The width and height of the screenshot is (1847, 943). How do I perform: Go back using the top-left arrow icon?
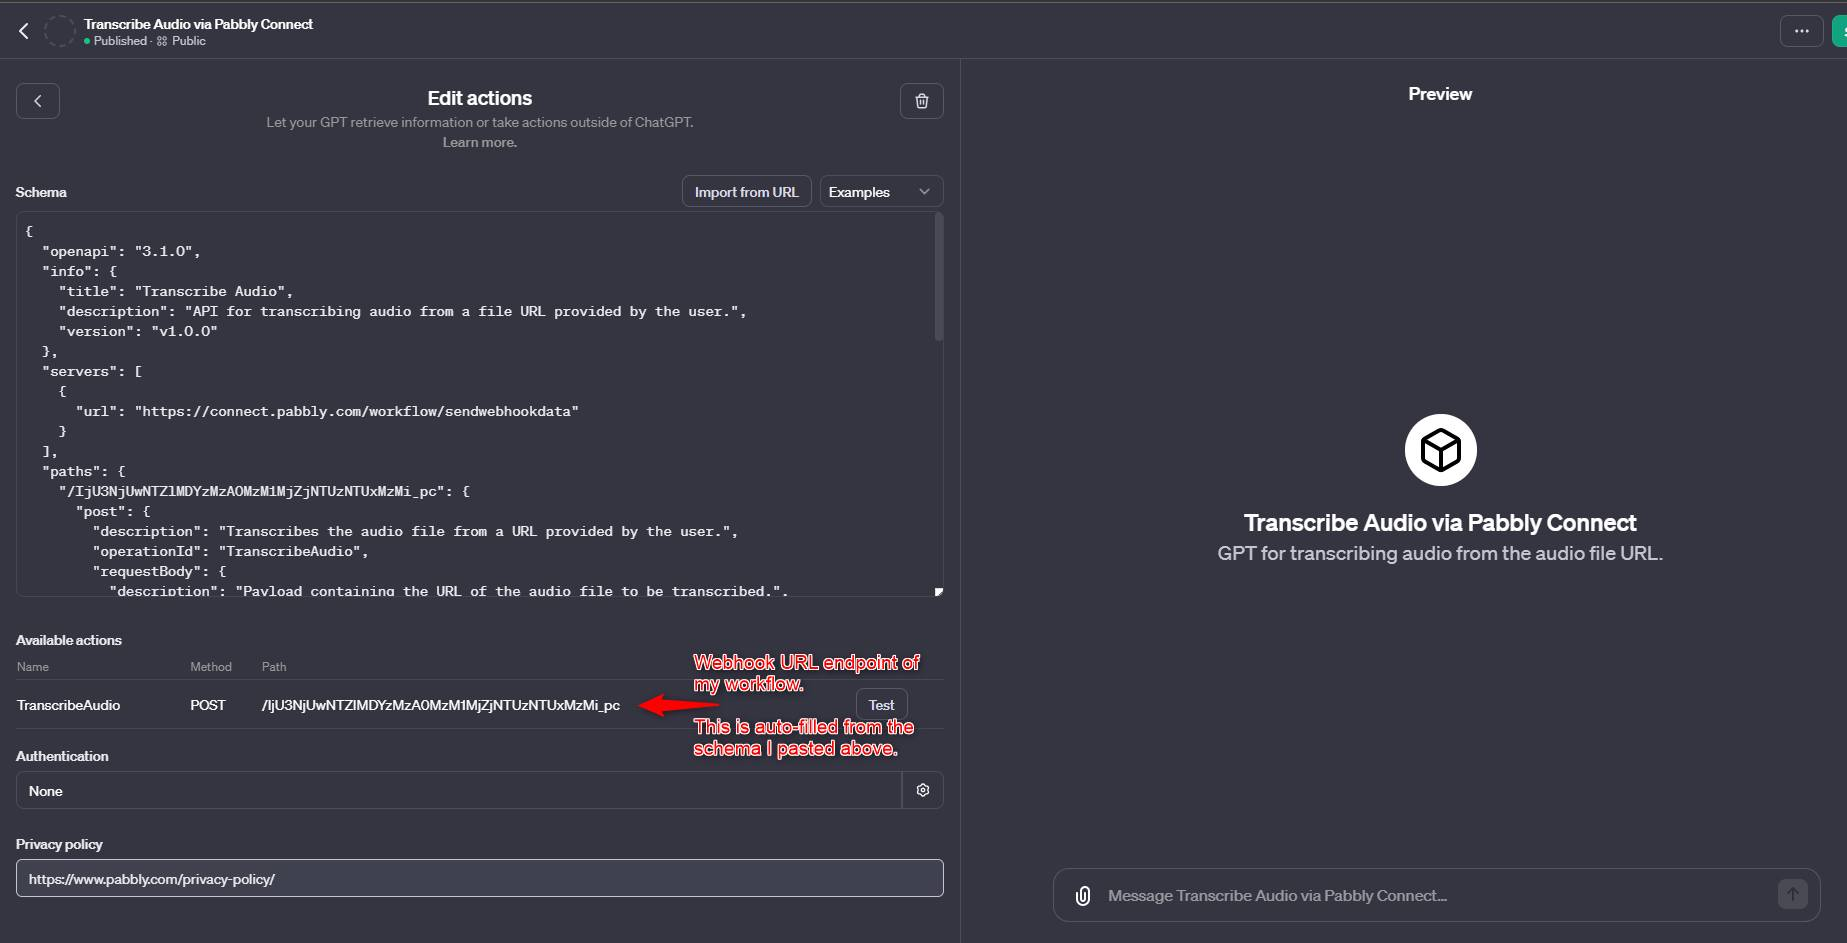[24, 31]
